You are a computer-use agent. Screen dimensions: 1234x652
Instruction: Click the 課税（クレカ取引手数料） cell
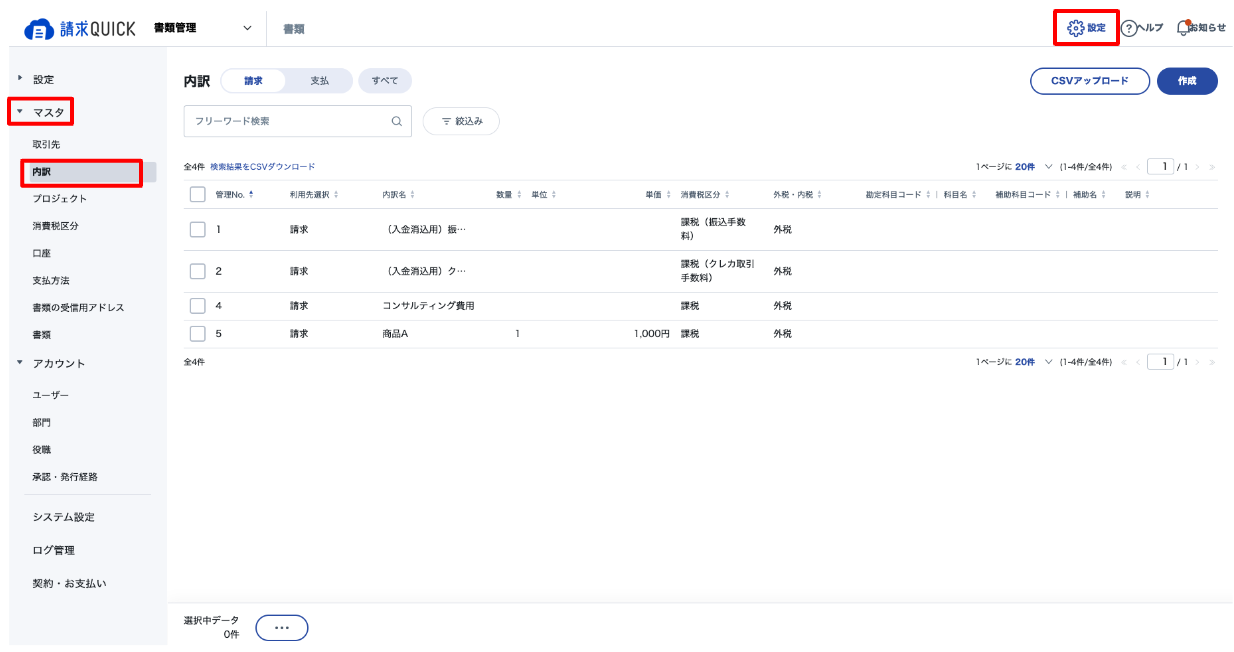718,271
